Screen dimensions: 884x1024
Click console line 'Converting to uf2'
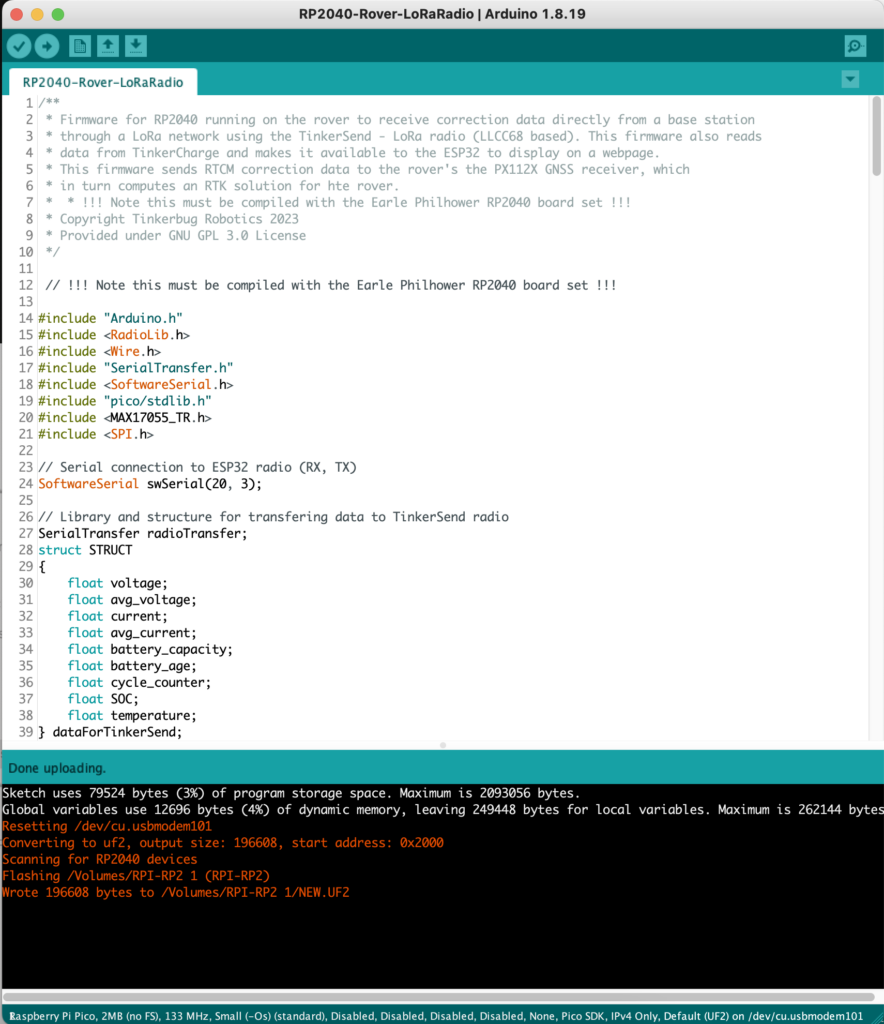coord(223,843)
